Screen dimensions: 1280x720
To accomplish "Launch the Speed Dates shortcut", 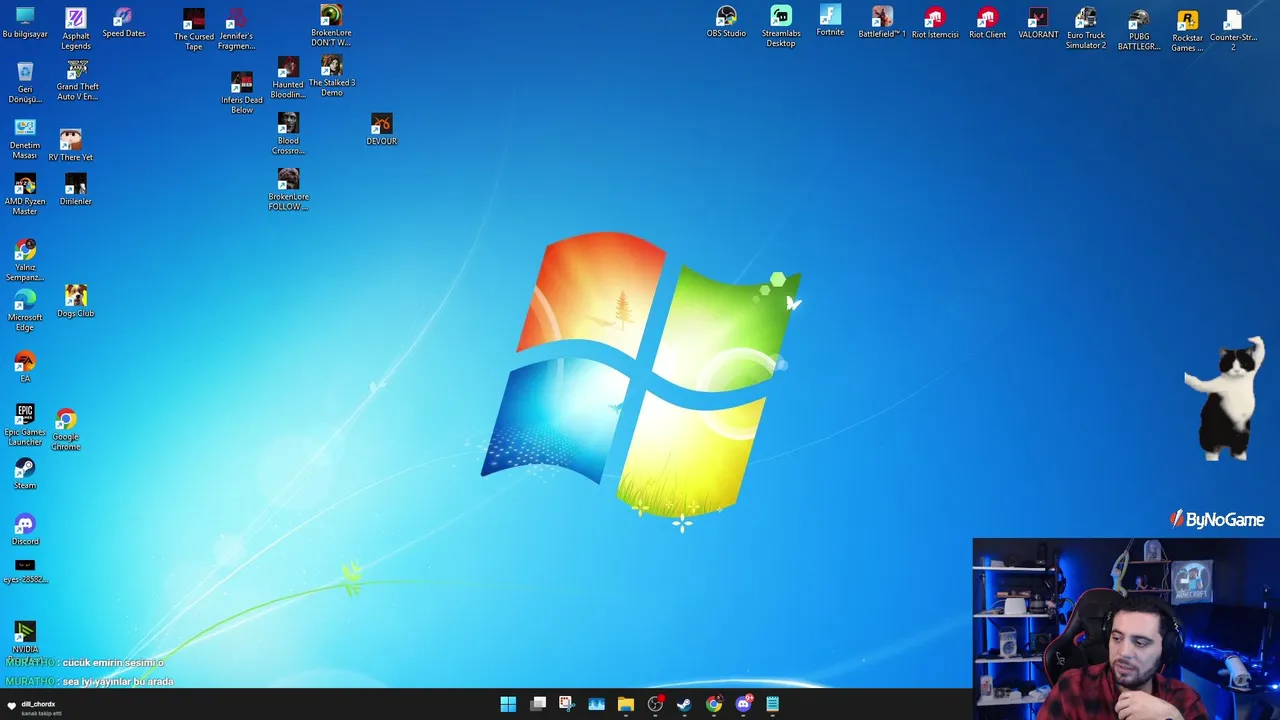I will pyautogui.click(x=123, y=22).
